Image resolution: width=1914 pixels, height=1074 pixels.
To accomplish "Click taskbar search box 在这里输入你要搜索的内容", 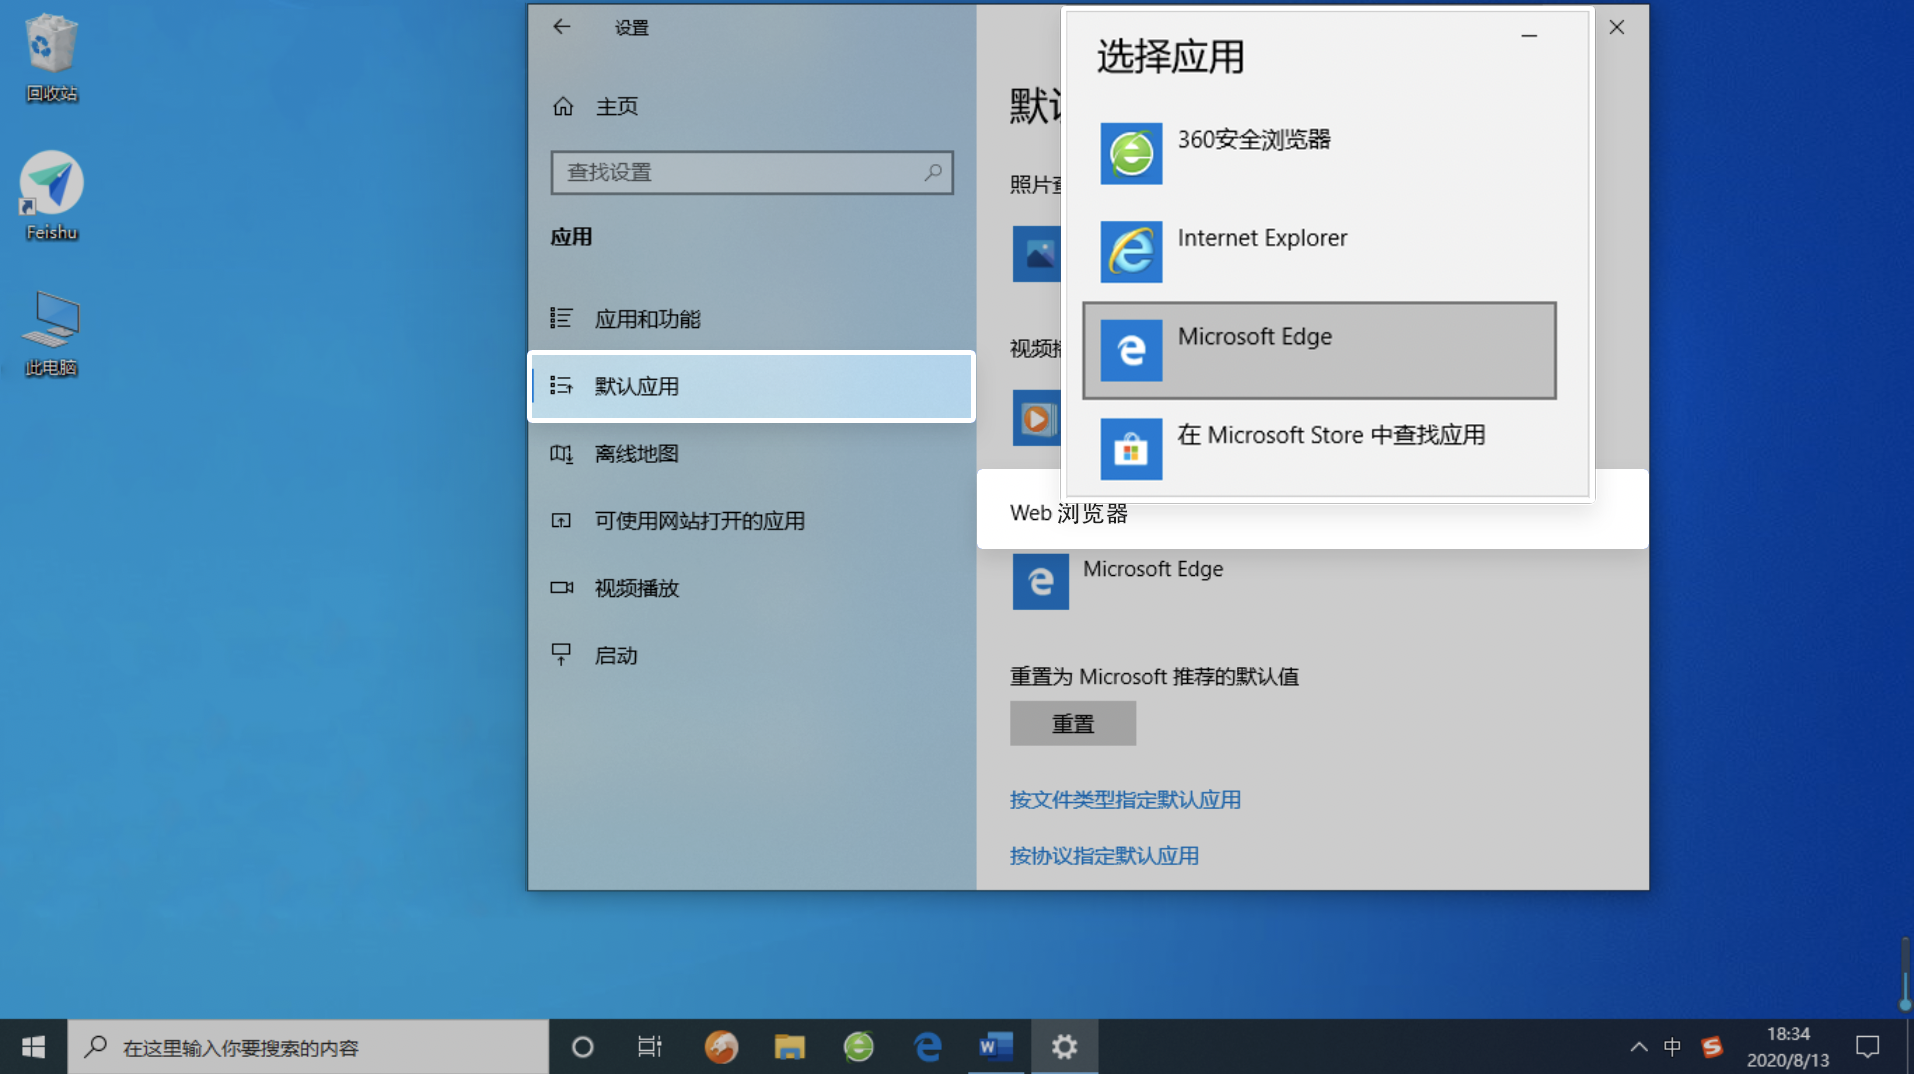I will tap(308, 1047).
